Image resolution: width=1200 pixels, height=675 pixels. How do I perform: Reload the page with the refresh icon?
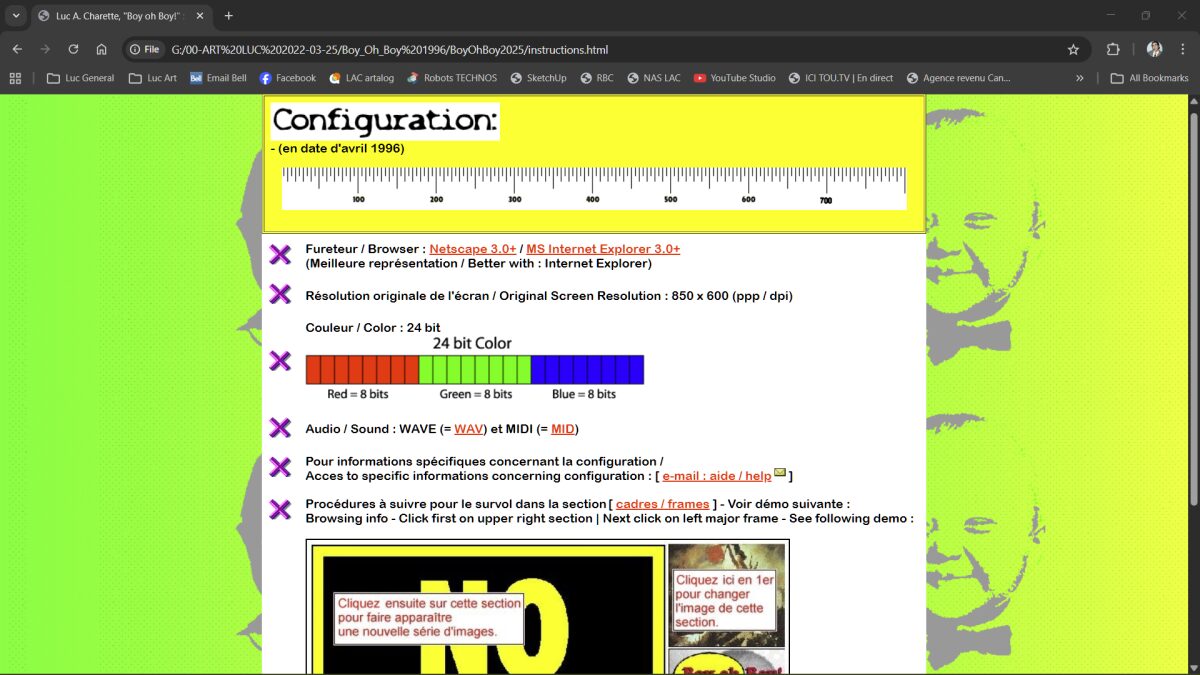(x=73, y=49)
